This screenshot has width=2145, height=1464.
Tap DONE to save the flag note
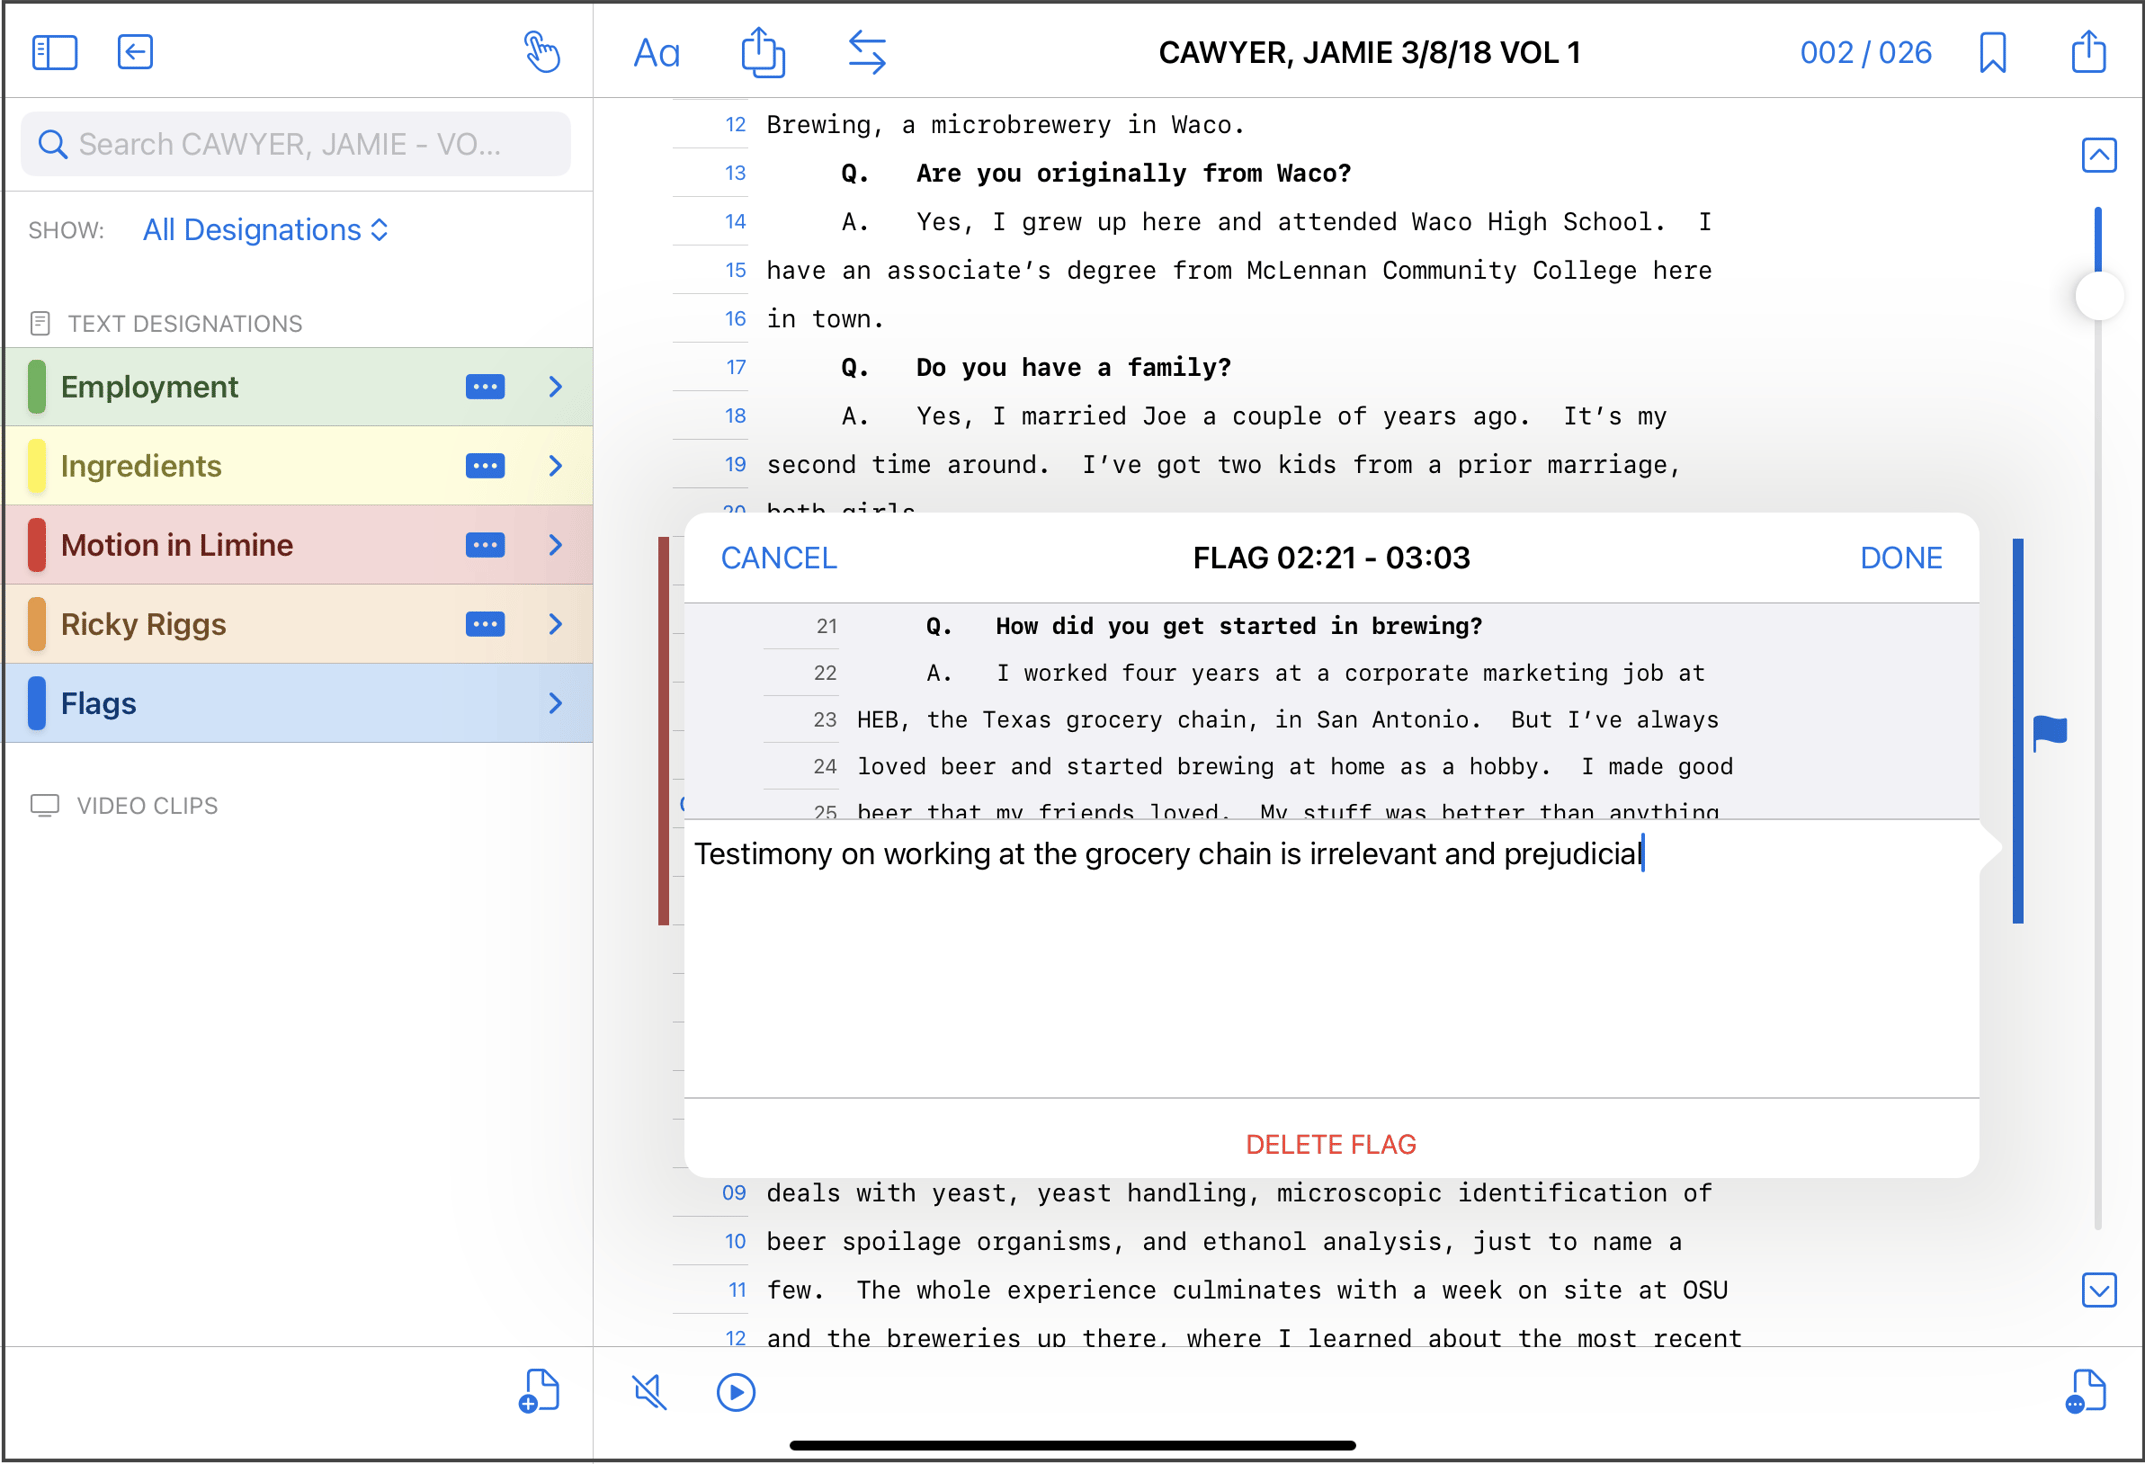(1899, 557)
